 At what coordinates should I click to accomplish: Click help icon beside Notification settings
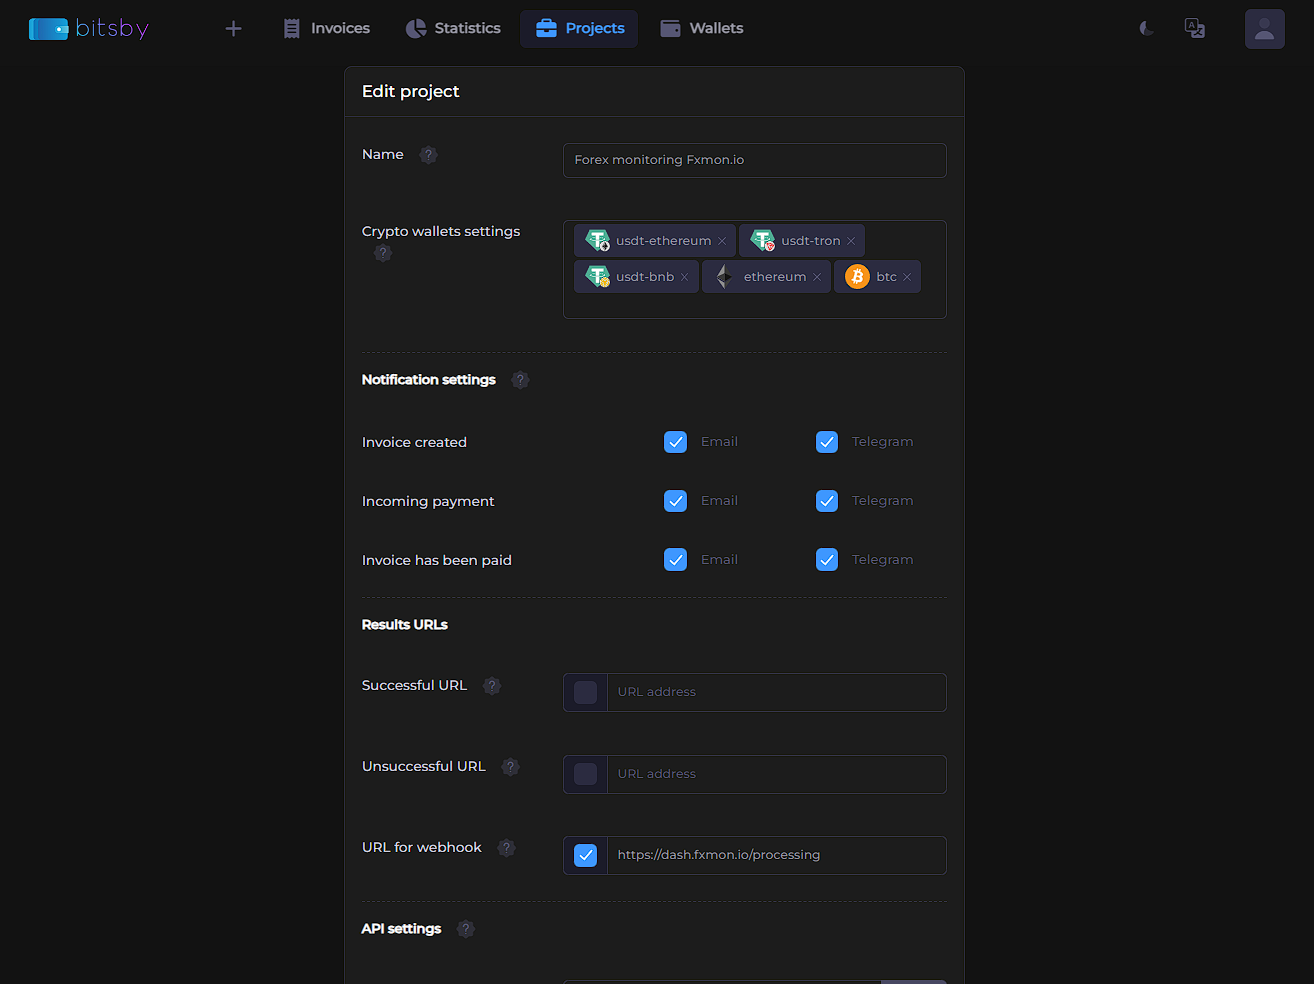(x=520, y=380)
